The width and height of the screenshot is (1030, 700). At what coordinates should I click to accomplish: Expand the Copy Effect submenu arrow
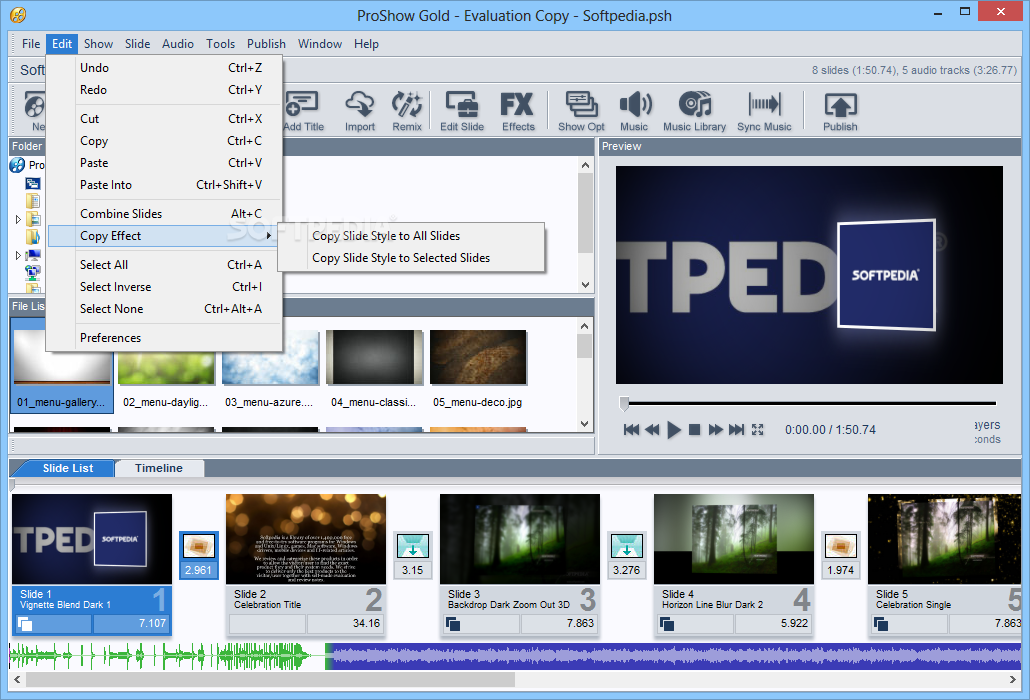coord(269,236)
